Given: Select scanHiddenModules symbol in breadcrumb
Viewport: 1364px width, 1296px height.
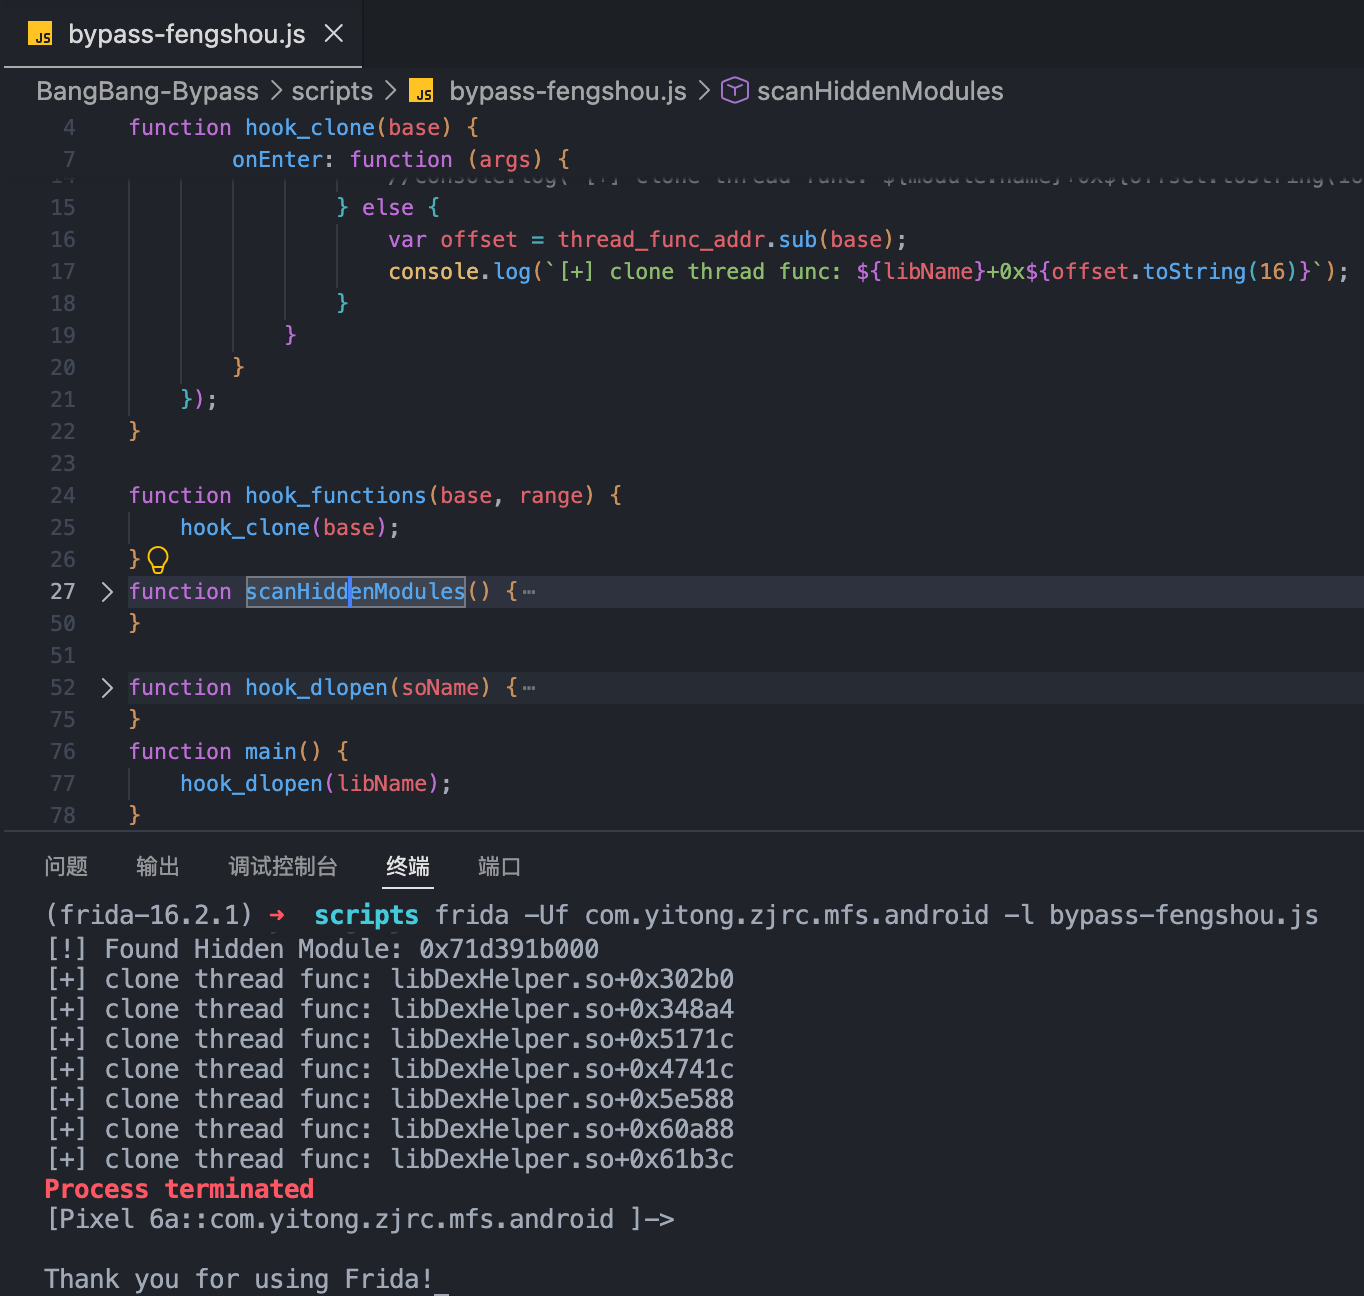Looking at the screenshot, I should click(880, 91).
